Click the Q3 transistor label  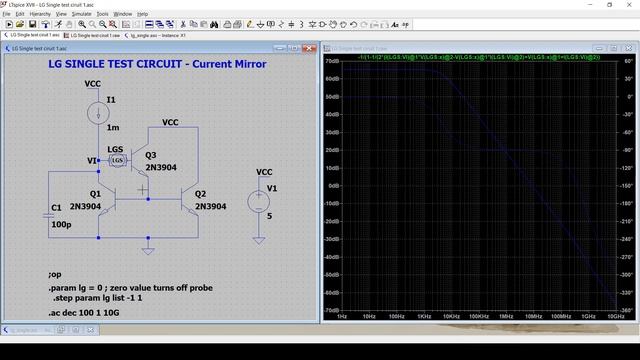tap(151, 155)
